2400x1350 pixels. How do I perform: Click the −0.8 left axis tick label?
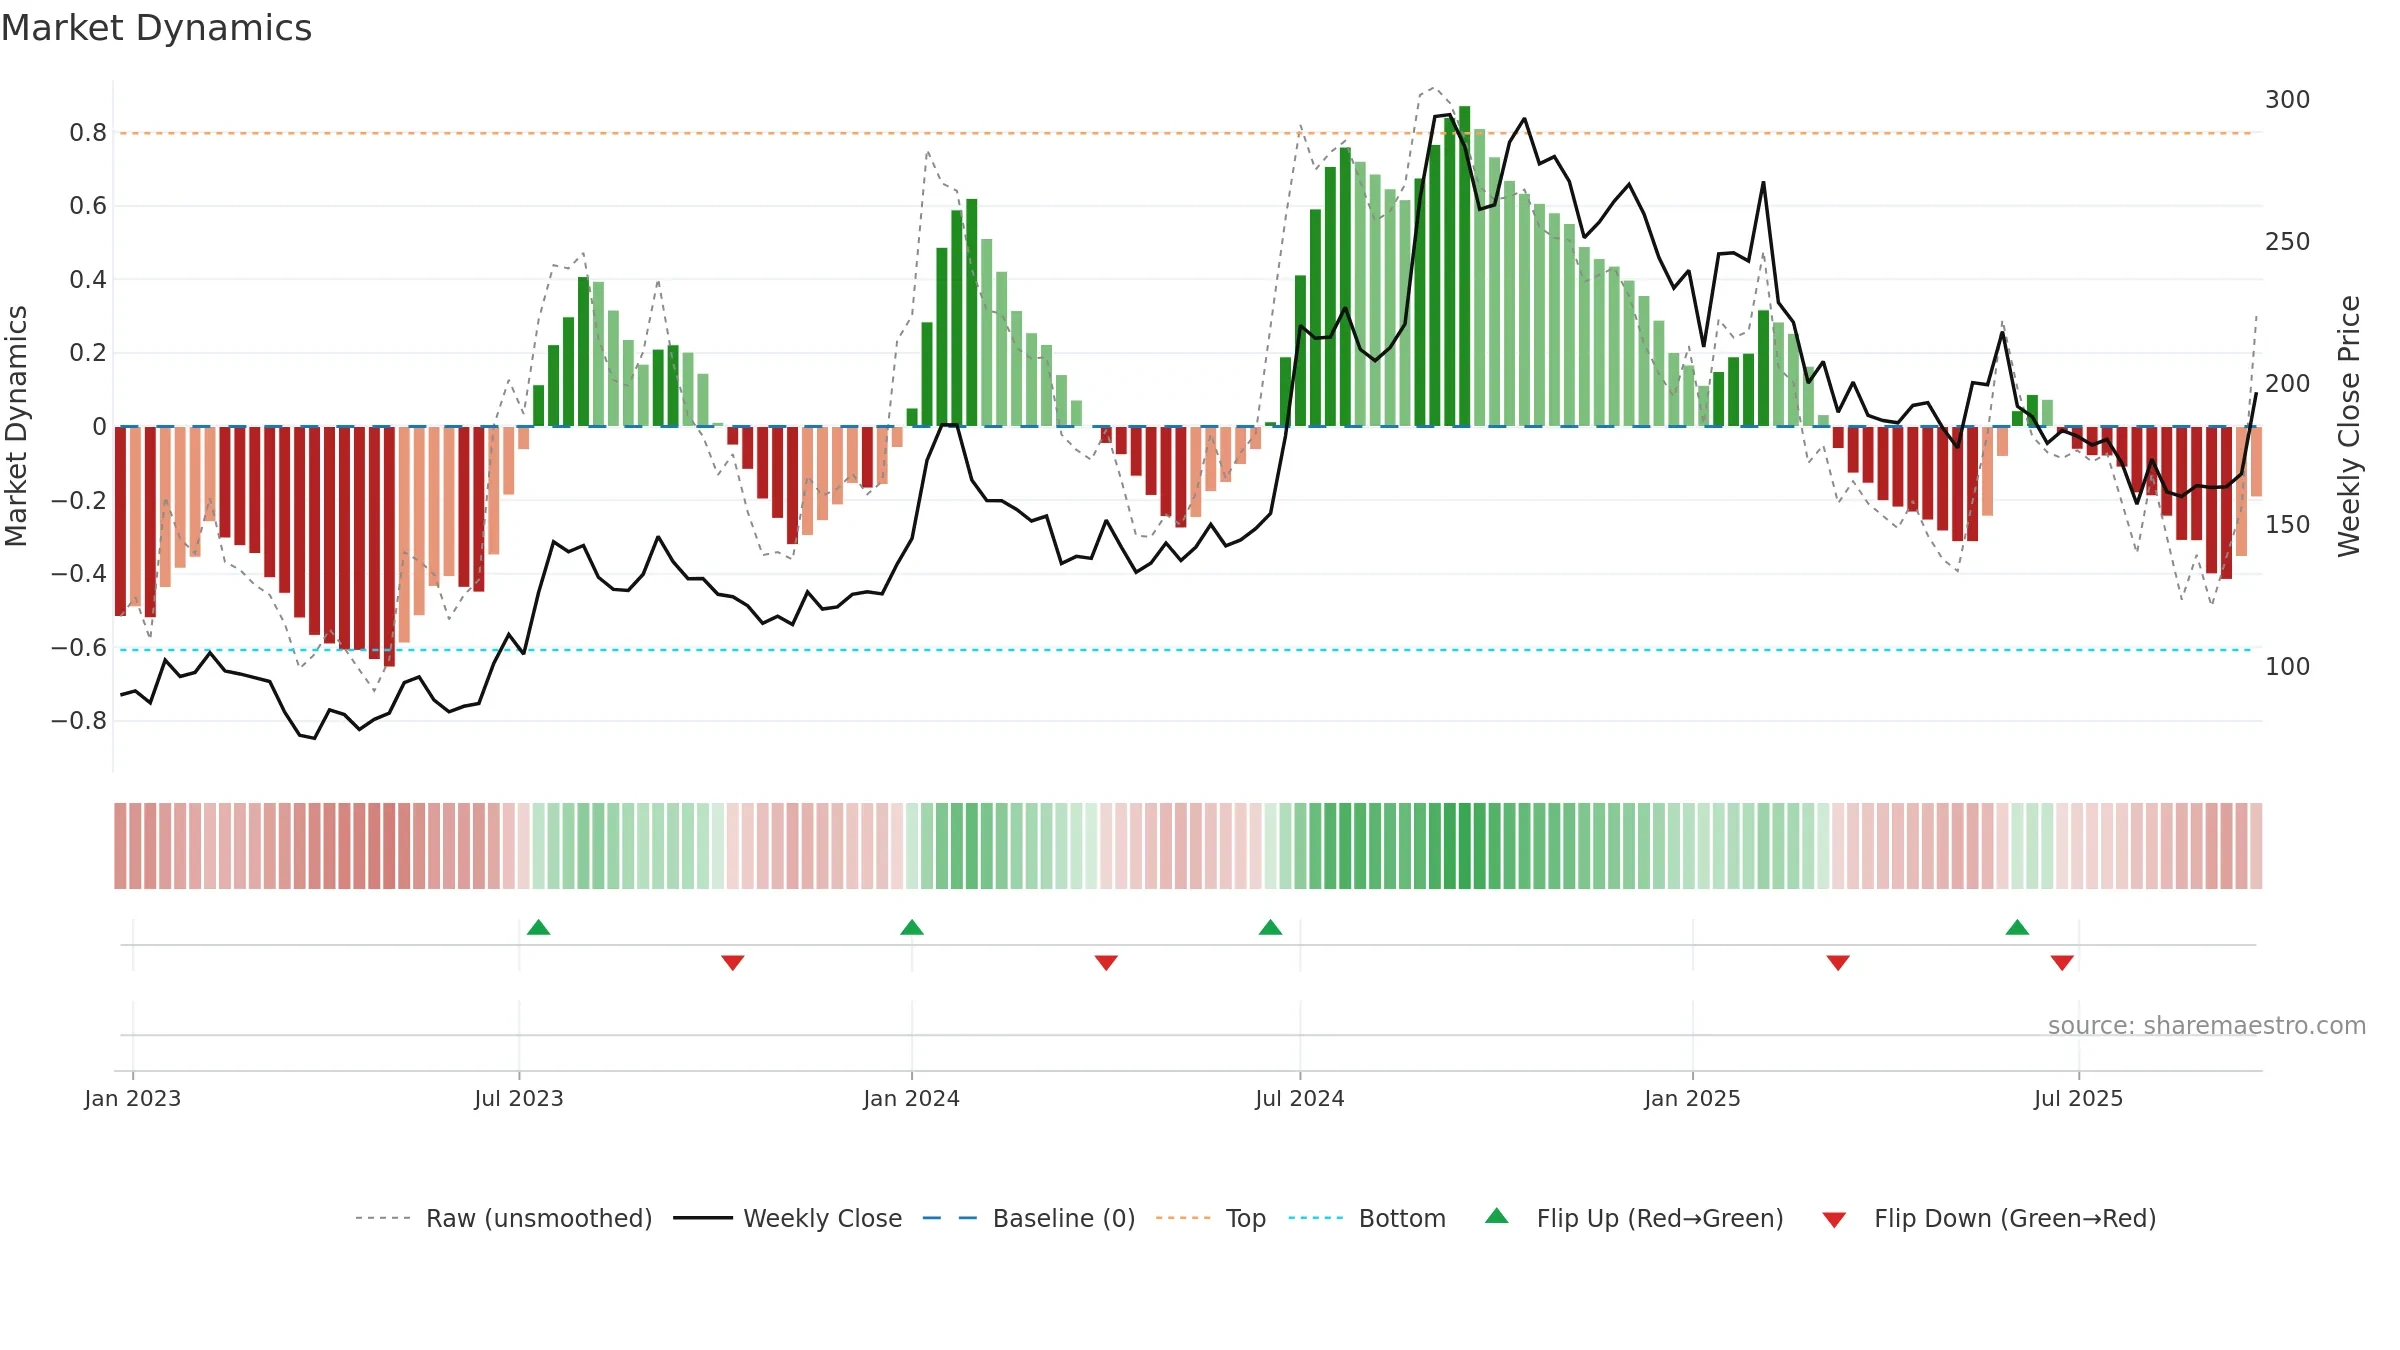pos(79,721)
